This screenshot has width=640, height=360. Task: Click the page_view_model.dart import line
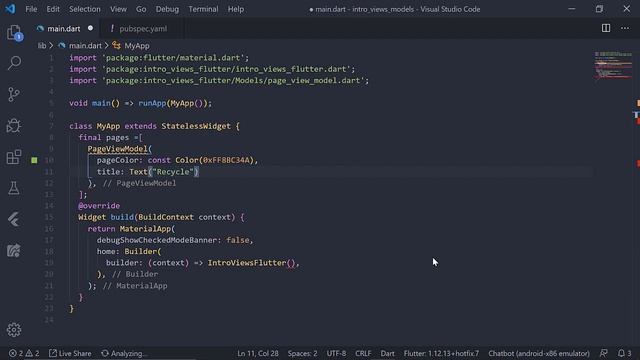click(219, 80)
